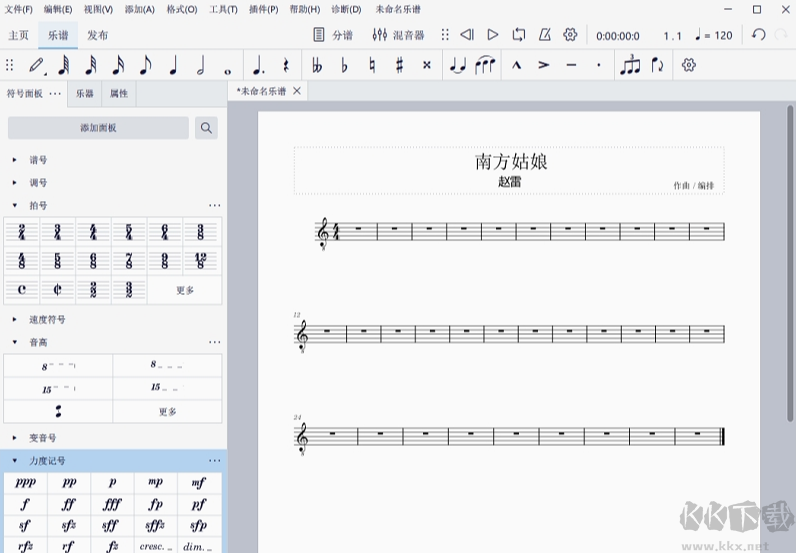Choose the 16th note duration

118,65
